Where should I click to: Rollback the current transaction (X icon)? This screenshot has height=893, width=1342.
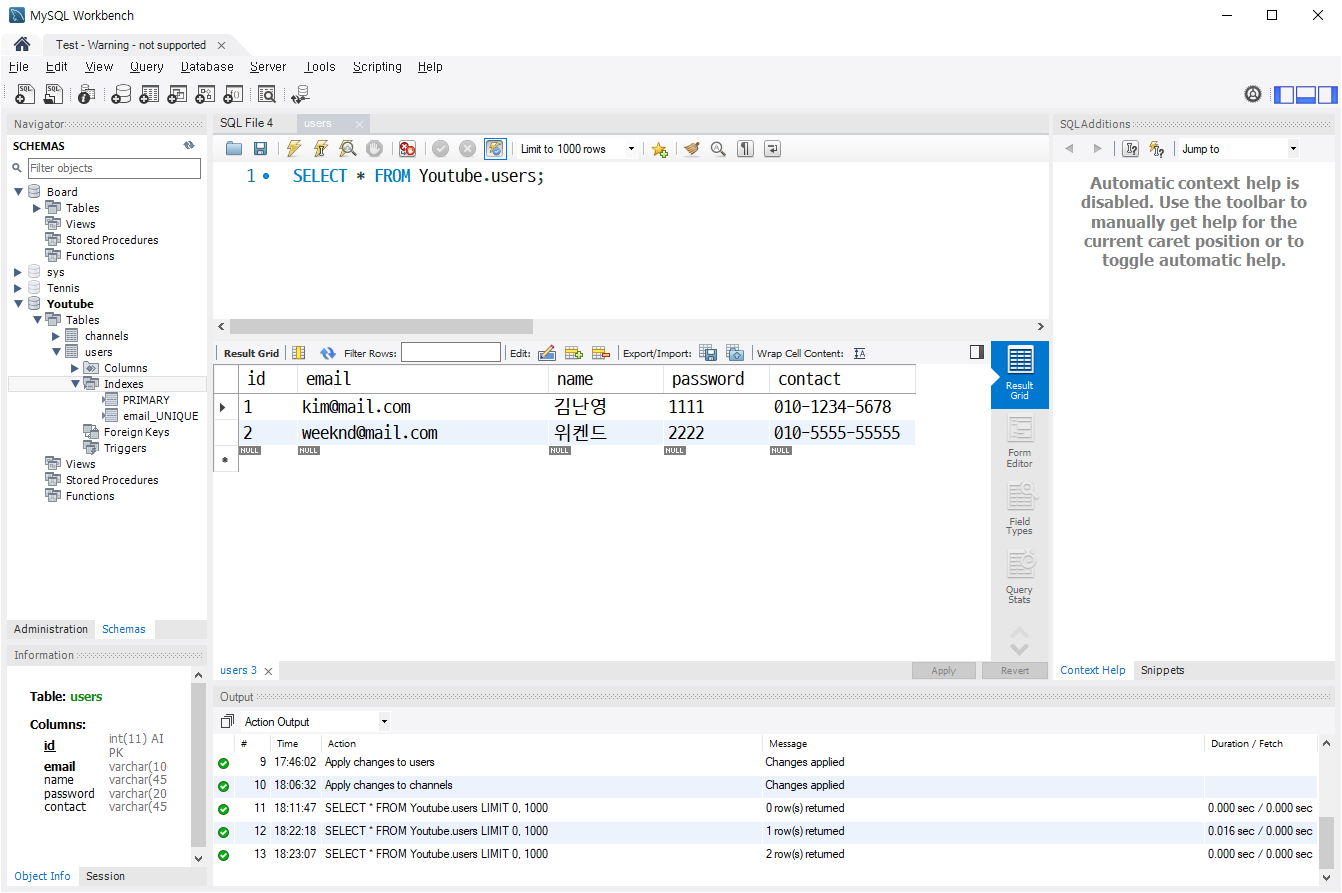pos(467,149)
